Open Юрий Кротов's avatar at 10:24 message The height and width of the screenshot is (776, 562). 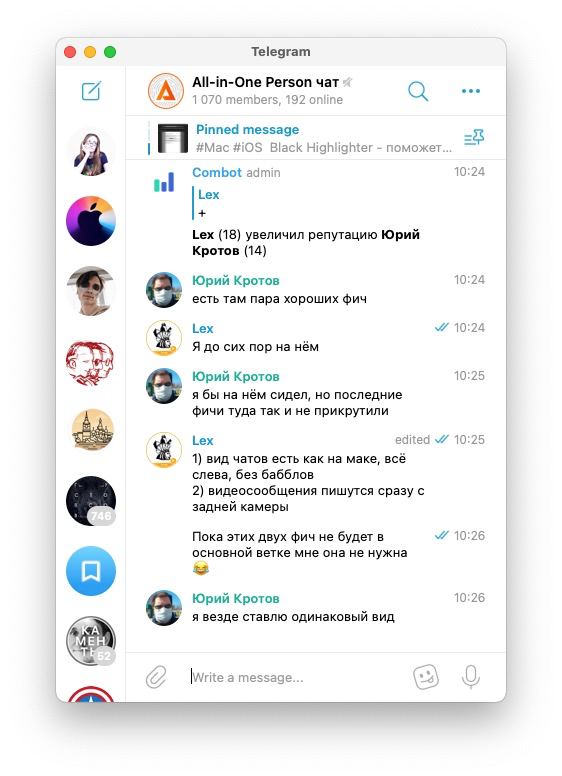pyautogui.click(x=164, y=290)
